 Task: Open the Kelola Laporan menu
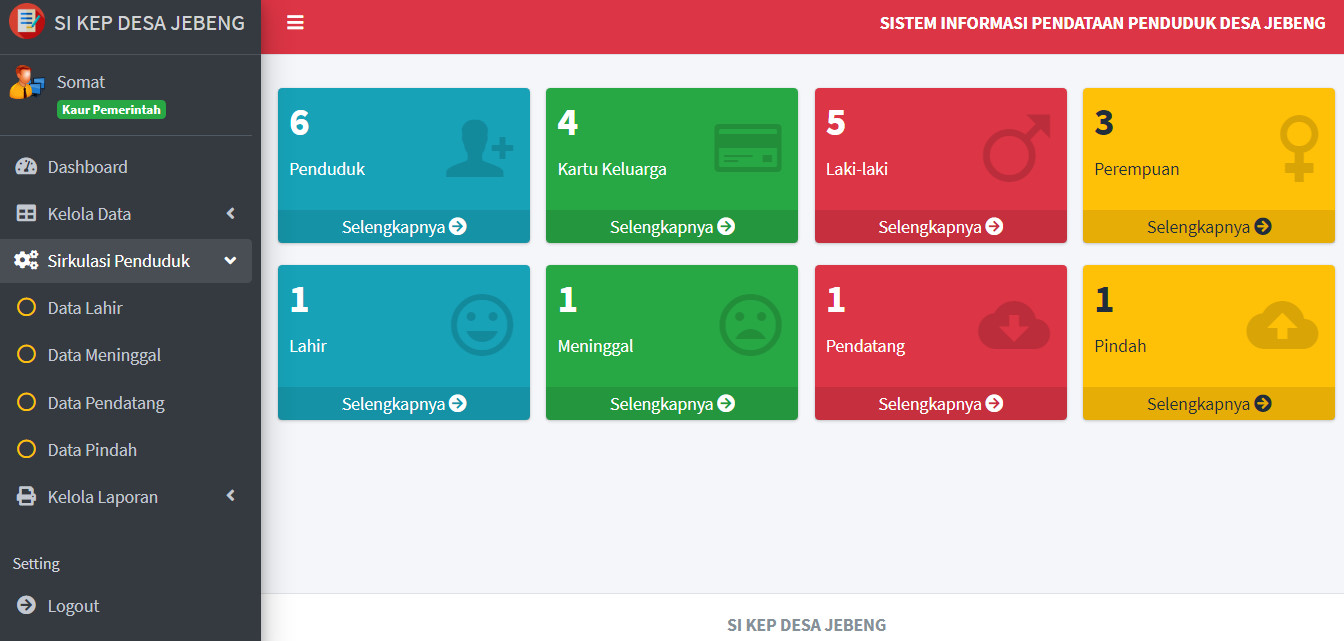(126, 497)
